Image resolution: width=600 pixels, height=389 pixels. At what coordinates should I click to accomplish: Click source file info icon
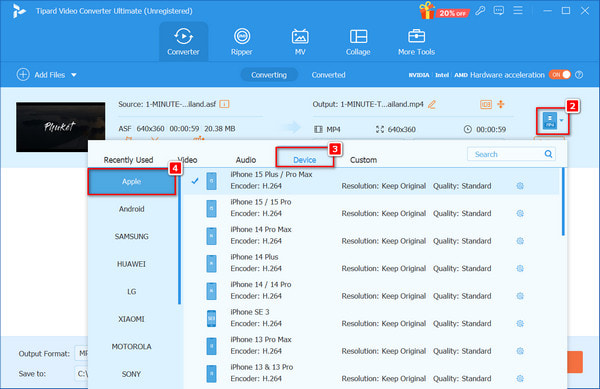click(x=224, y=104)
